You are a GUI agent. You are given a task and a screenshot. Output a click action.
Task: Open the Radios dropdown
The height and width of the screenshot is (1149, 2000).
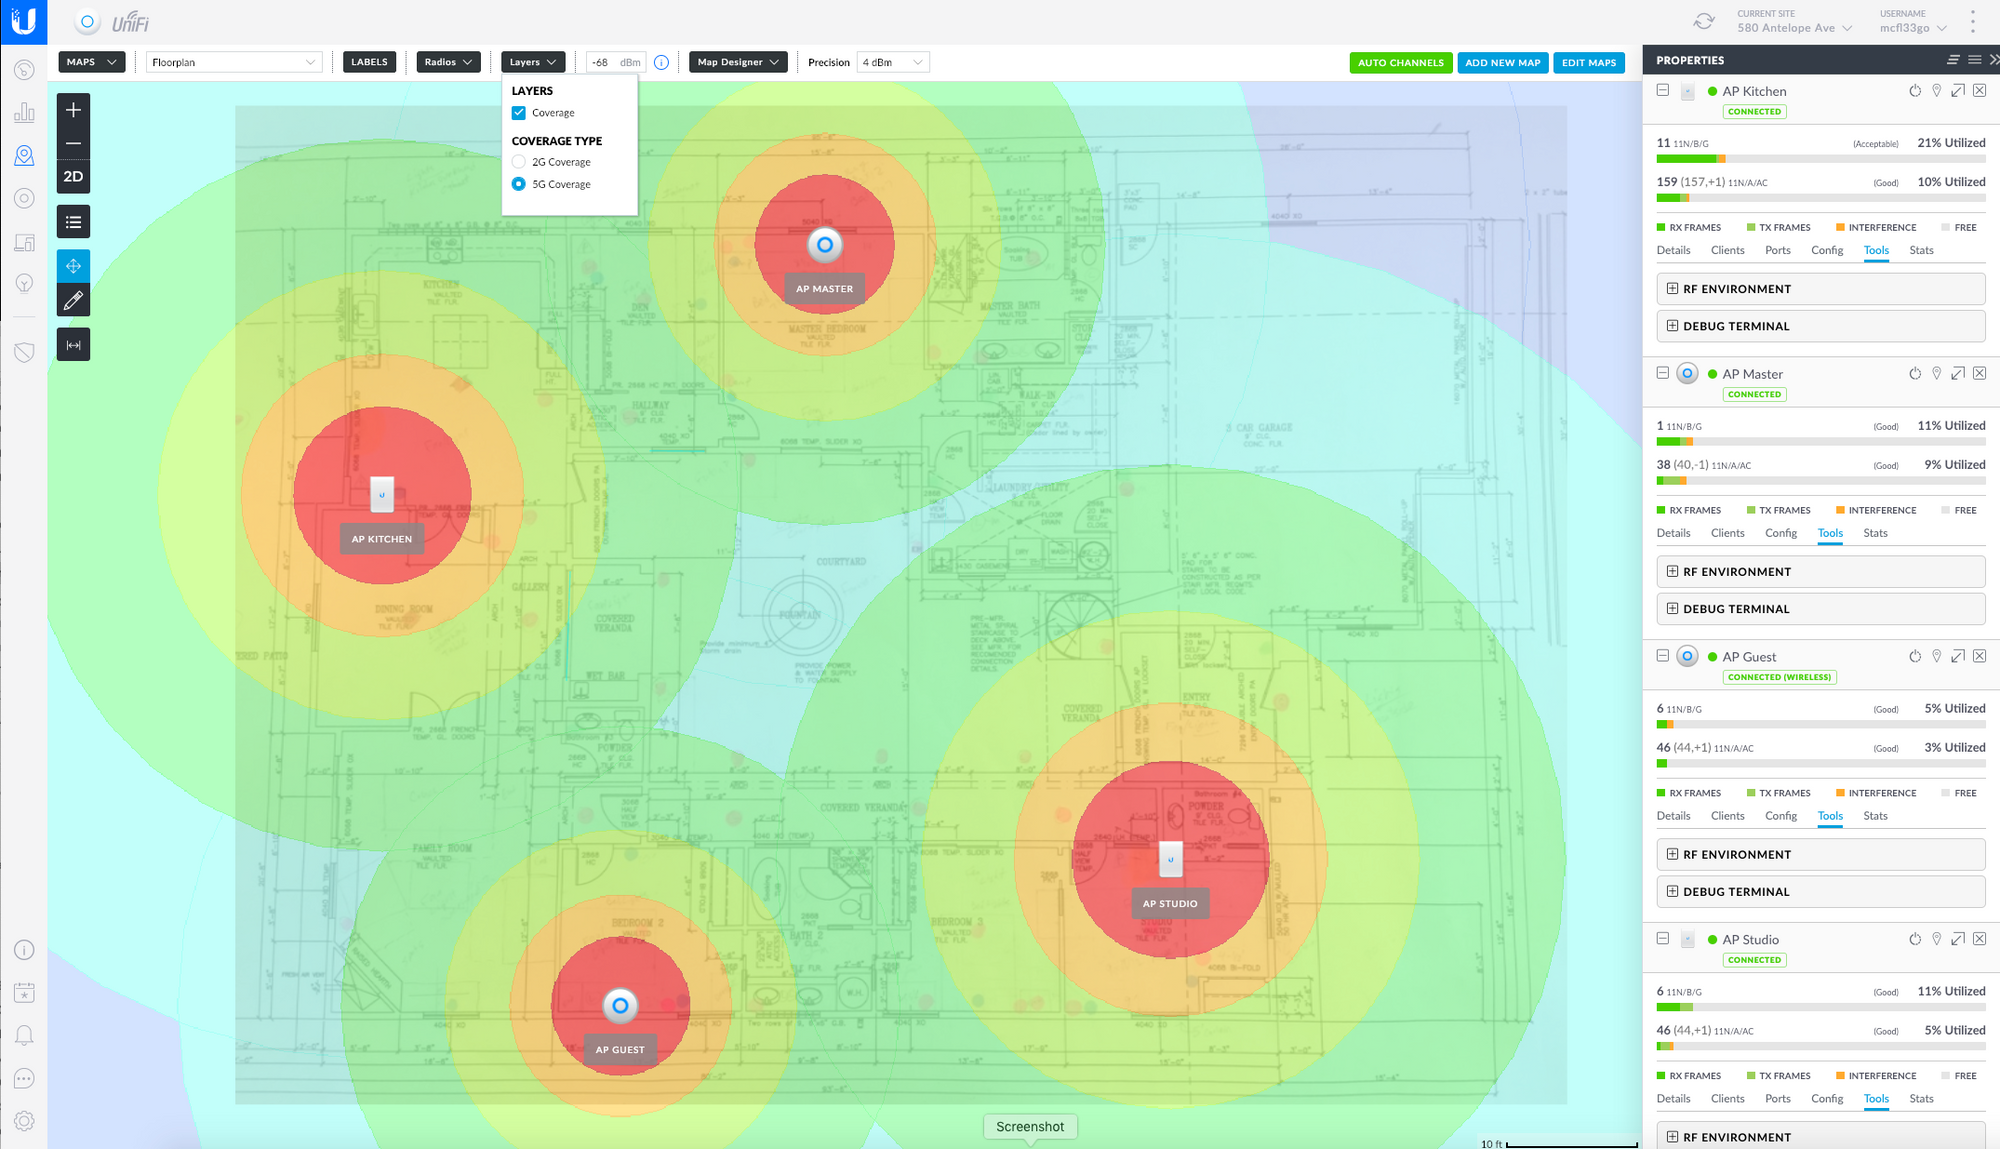tap(447, 62)
